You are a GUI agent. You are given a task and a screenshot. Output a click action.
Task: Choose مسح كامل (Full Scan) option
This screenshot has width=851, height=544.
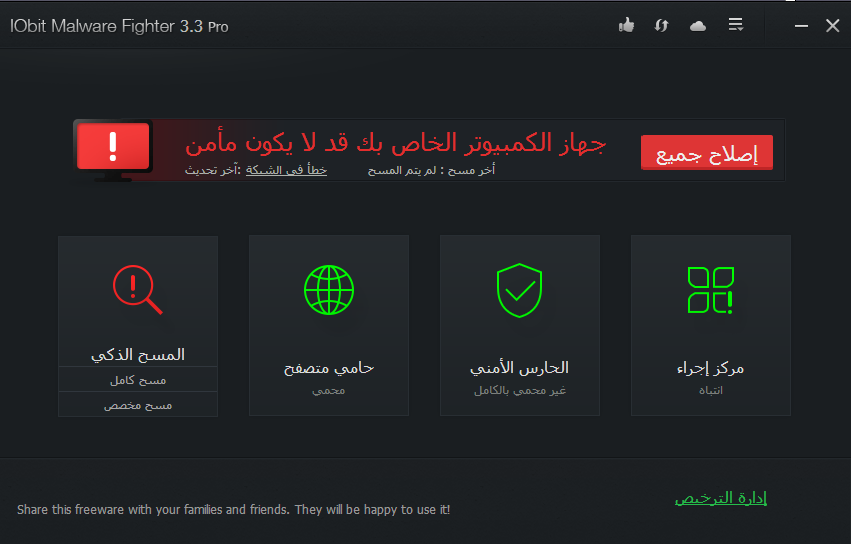point(138,380)
